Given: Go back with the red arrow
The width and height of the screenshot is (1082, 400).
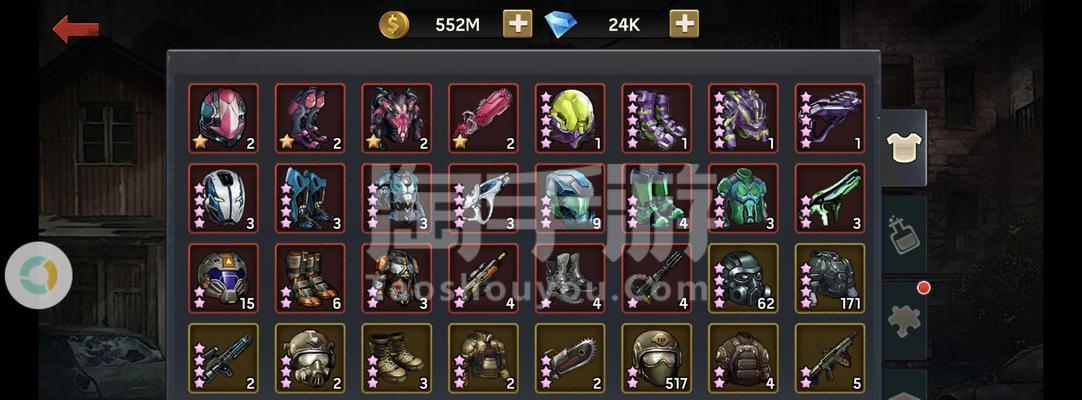Looking at the screenshot, I should 76,29.
